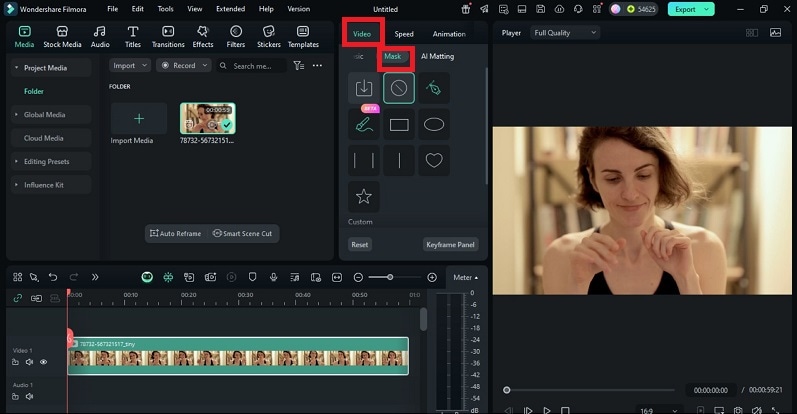This screenshot has height=414, width=797.
Task: Click the timeline layout grid icon
Action: (18, 277)
